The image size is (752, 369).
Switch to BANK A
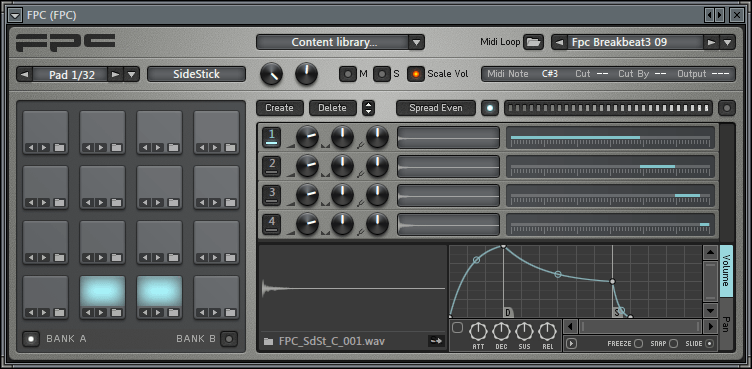click(x=31, y=339)
